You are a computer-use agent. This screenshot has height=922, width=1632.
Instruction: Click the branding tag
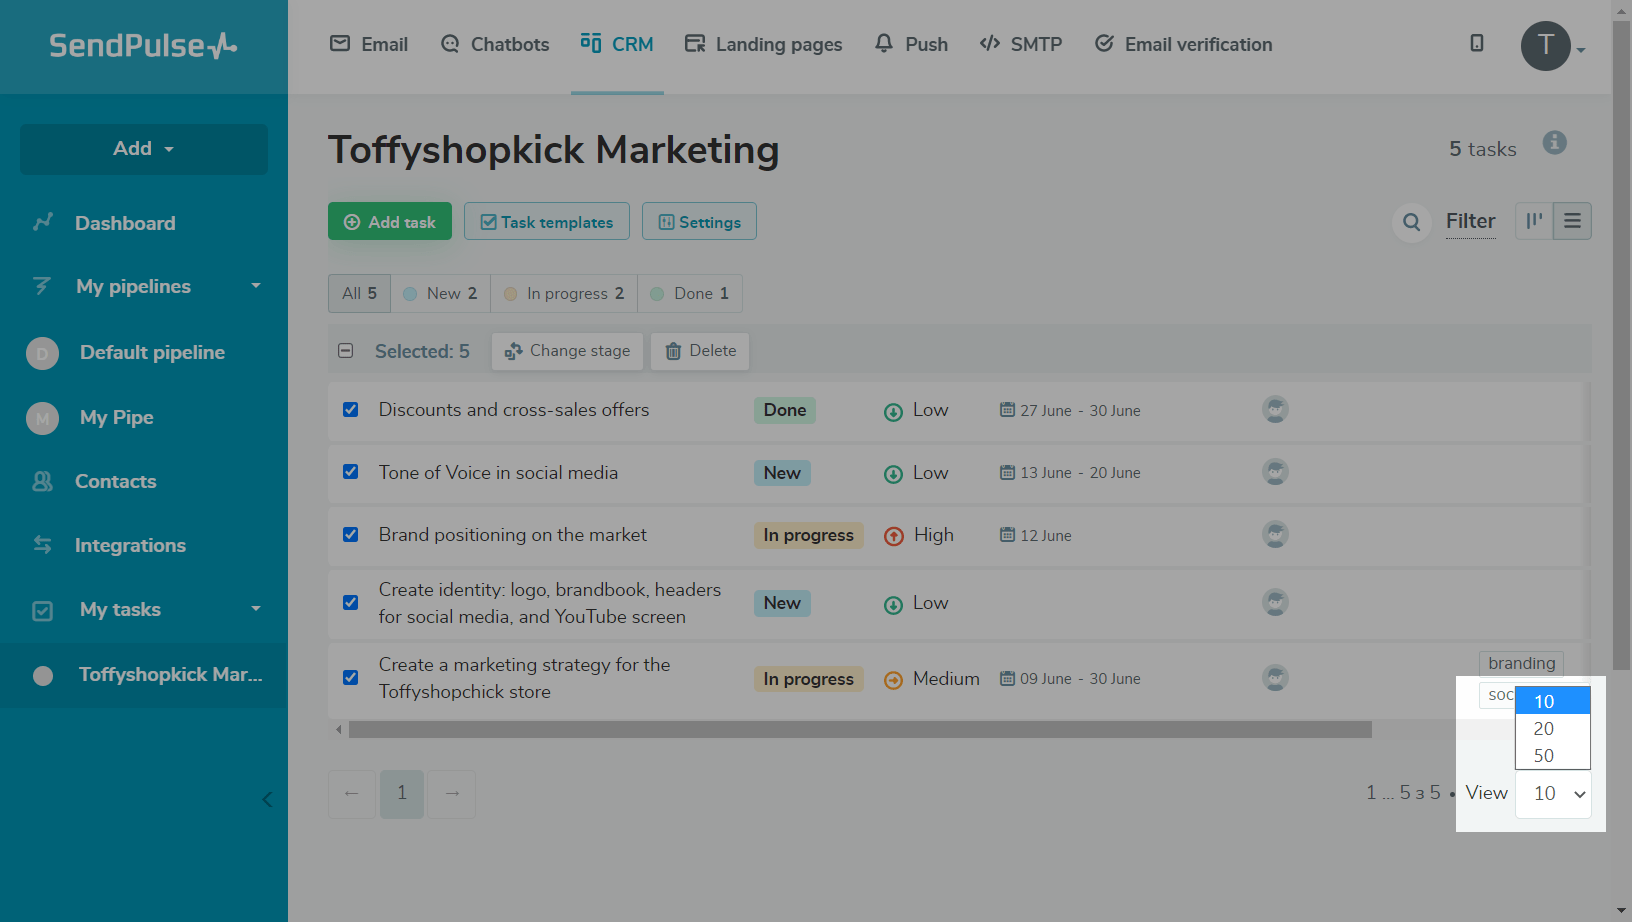pyautogui.click(x=1521, y=663)
